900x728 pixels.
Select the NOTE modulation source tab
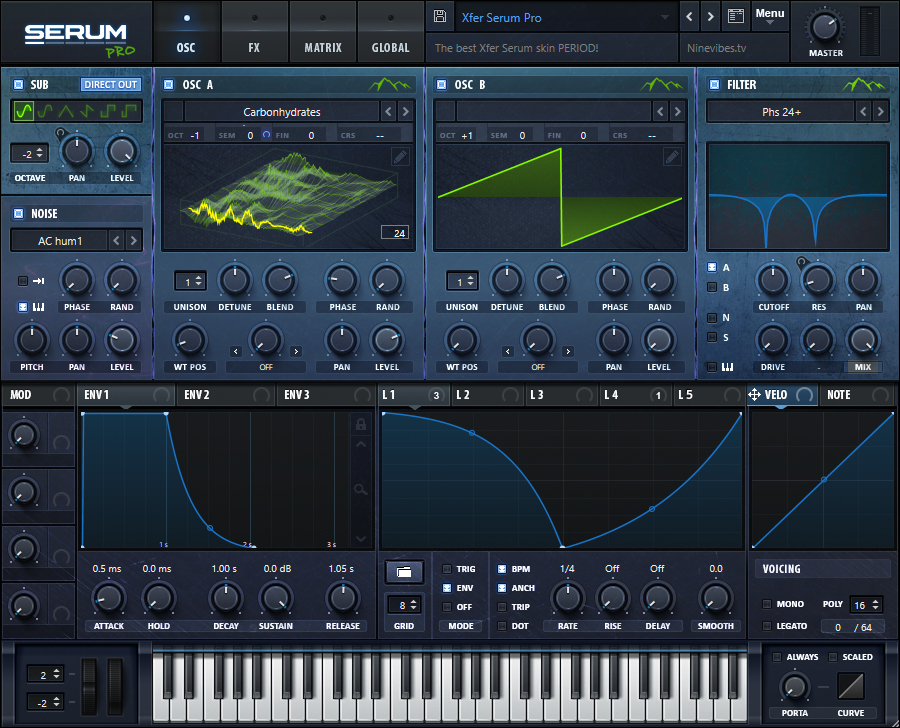(x=858, y=395)
